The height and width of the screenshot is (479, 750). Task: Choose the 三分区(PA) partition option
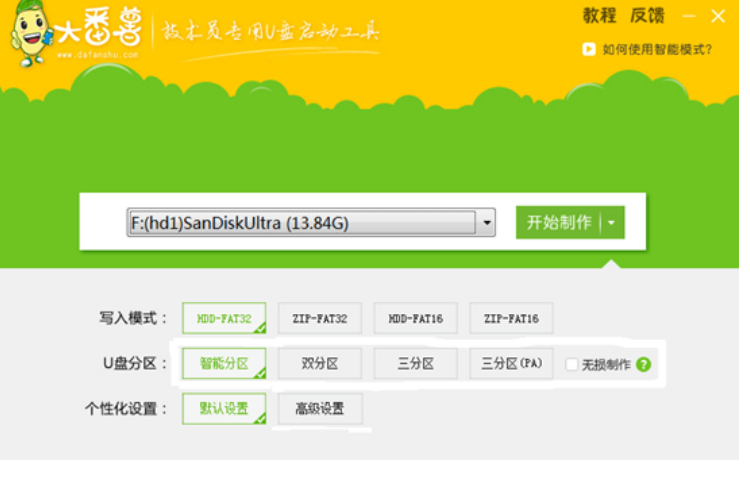tap(511, 363)
